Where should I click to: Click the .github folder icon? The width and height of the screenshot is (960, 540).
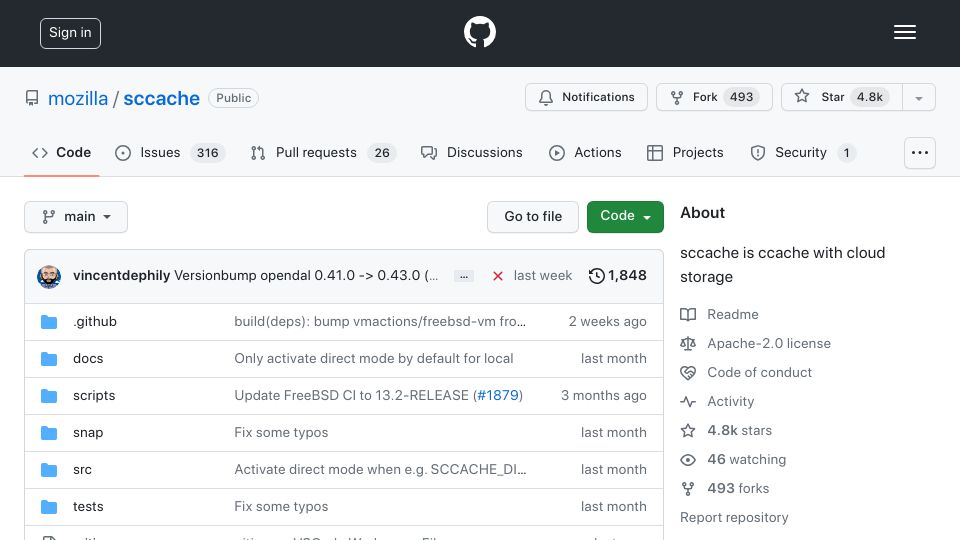point(49,322)
